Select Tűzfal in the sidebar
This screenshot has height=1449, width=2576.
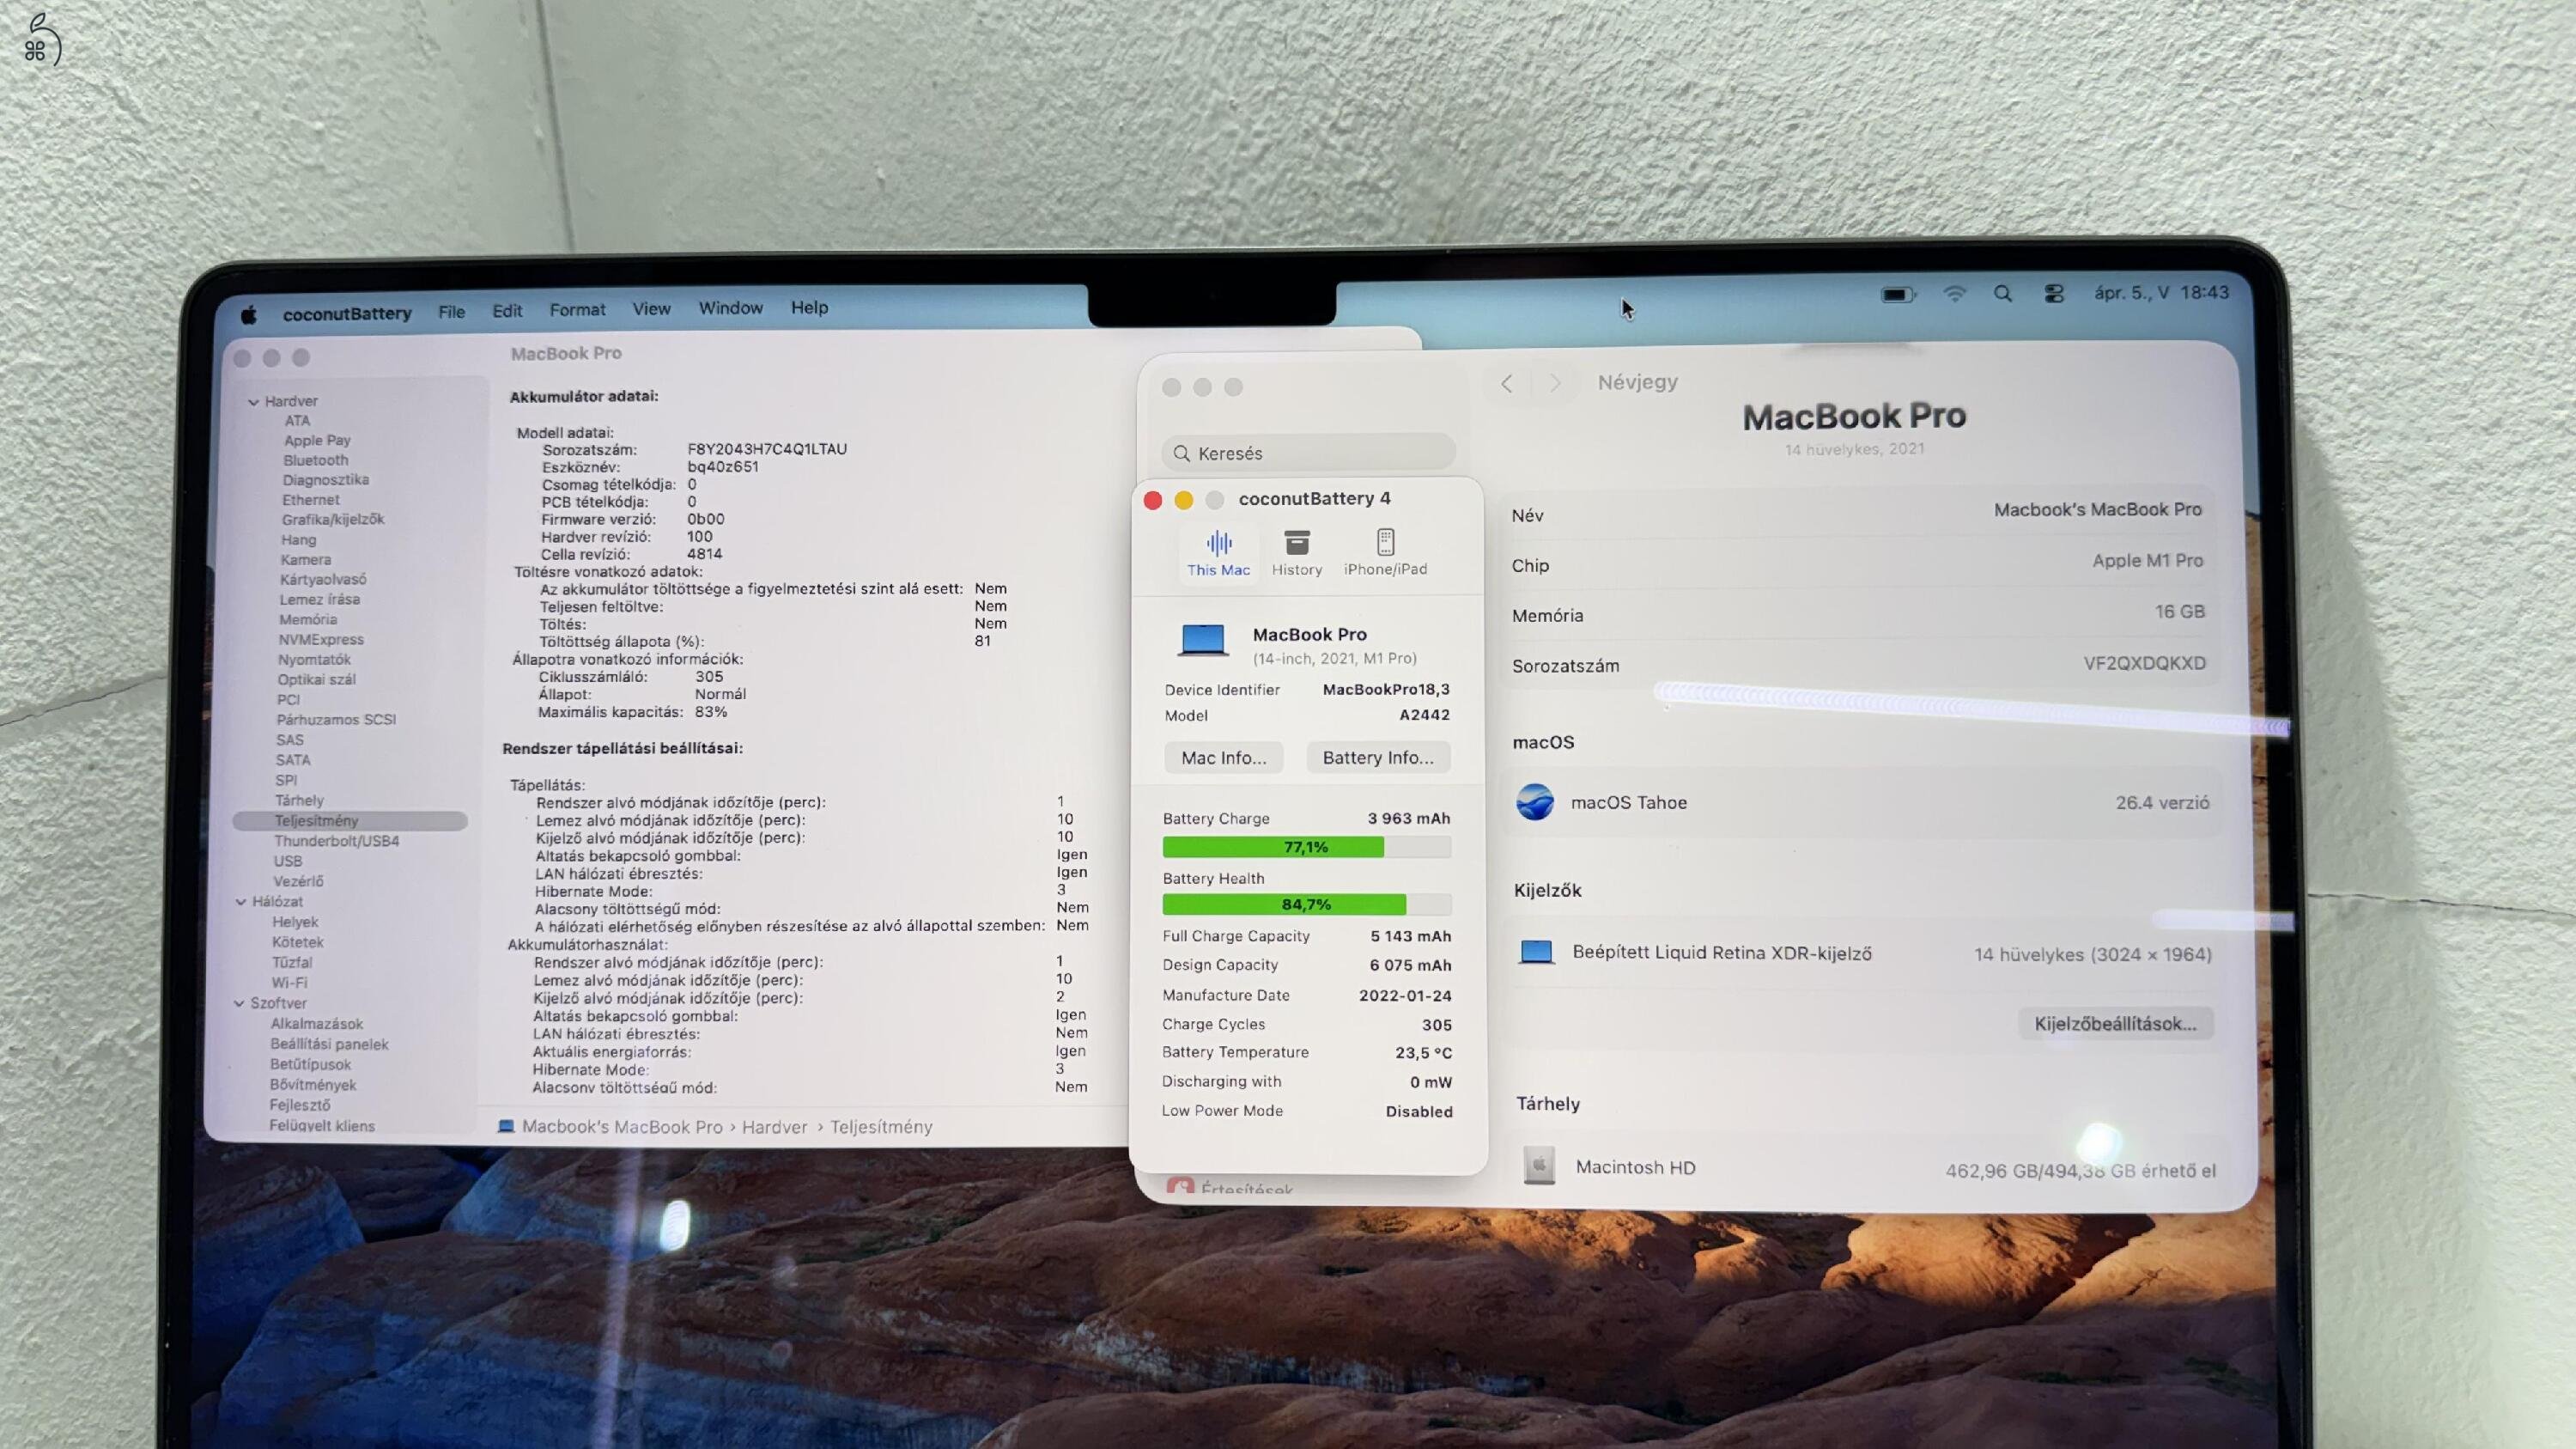point(291,962)
